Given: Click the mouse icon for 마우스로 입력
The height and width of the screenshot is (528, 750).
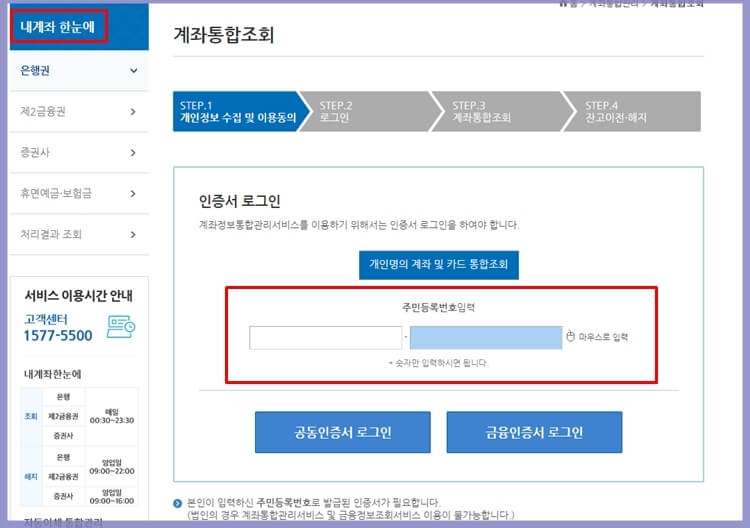Looking at the screenshot, I should (570, 336).
